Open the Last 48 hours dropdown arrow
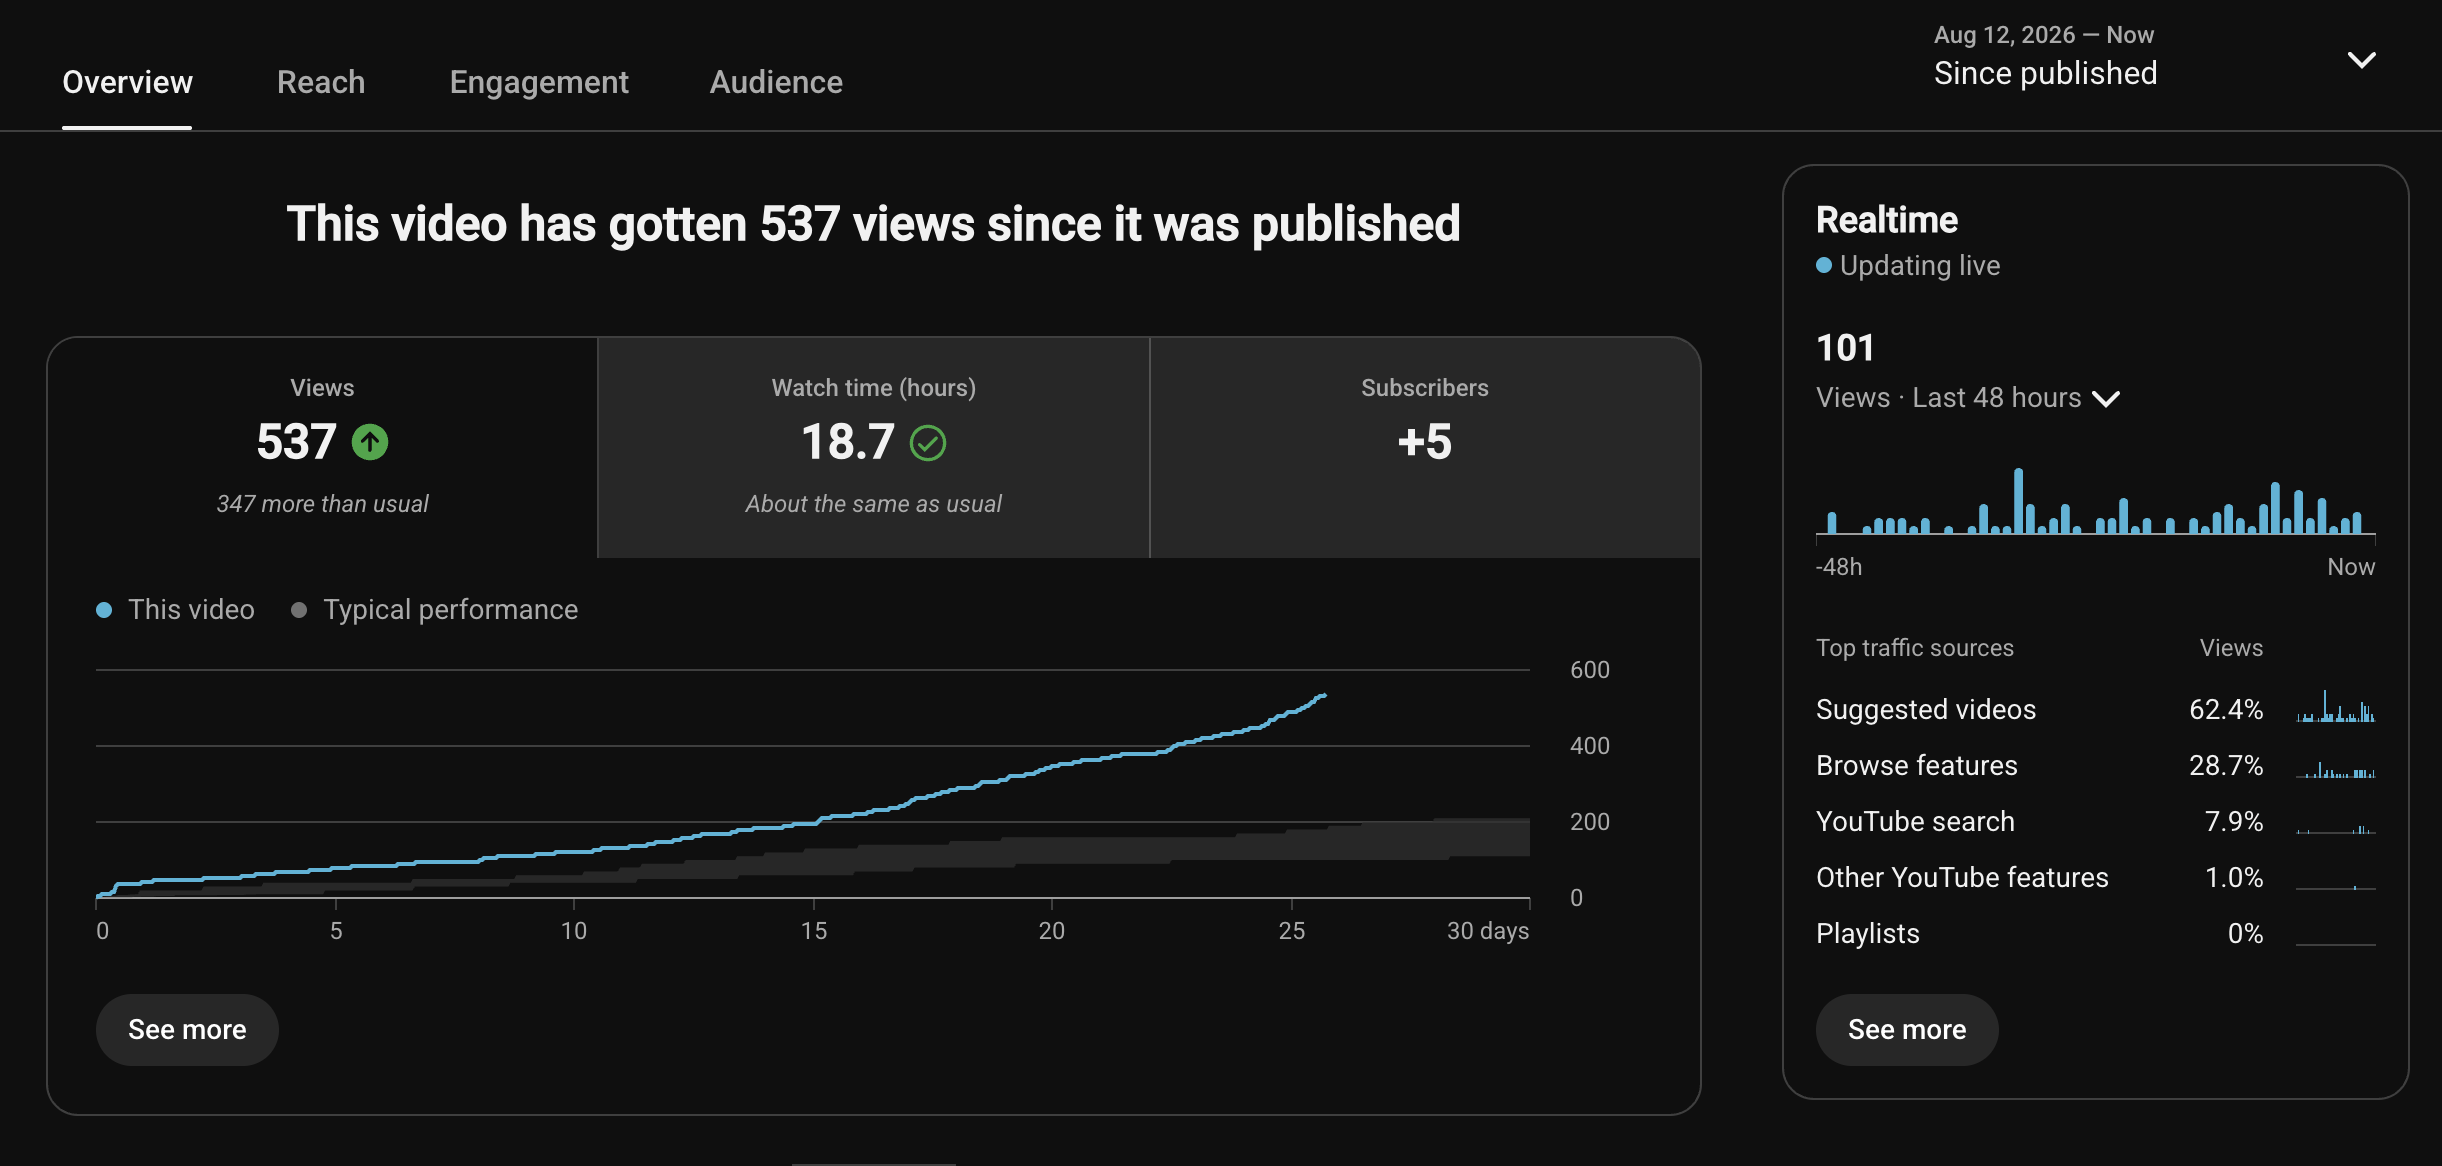Screen dimensions: 2442x1166 tap(2106, 399)
